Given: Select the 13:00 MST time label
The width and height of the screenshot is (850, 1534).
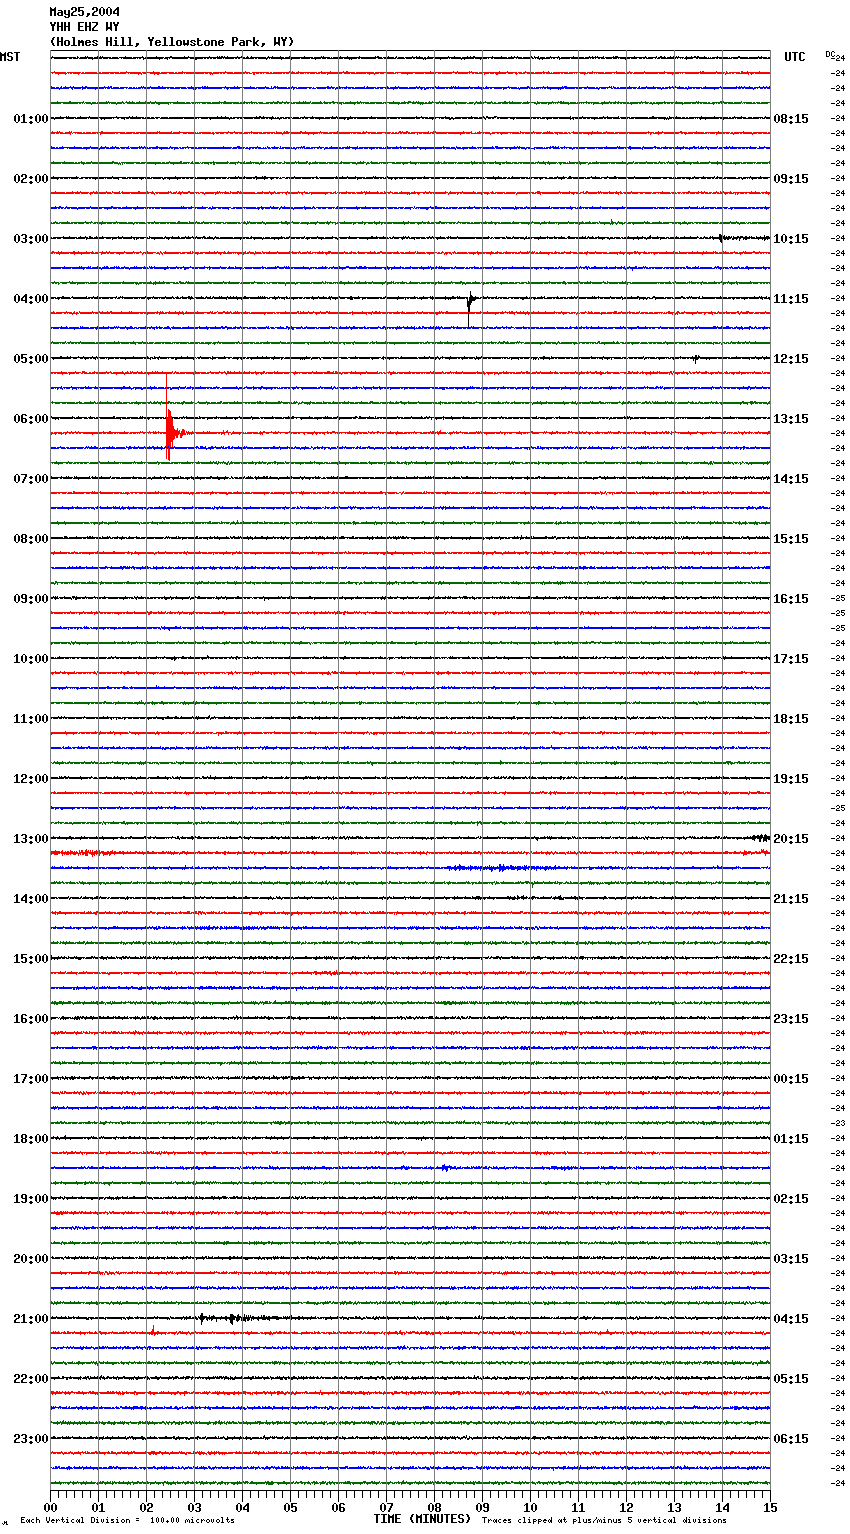Looking at the screenshot, I should coord(31,839).
